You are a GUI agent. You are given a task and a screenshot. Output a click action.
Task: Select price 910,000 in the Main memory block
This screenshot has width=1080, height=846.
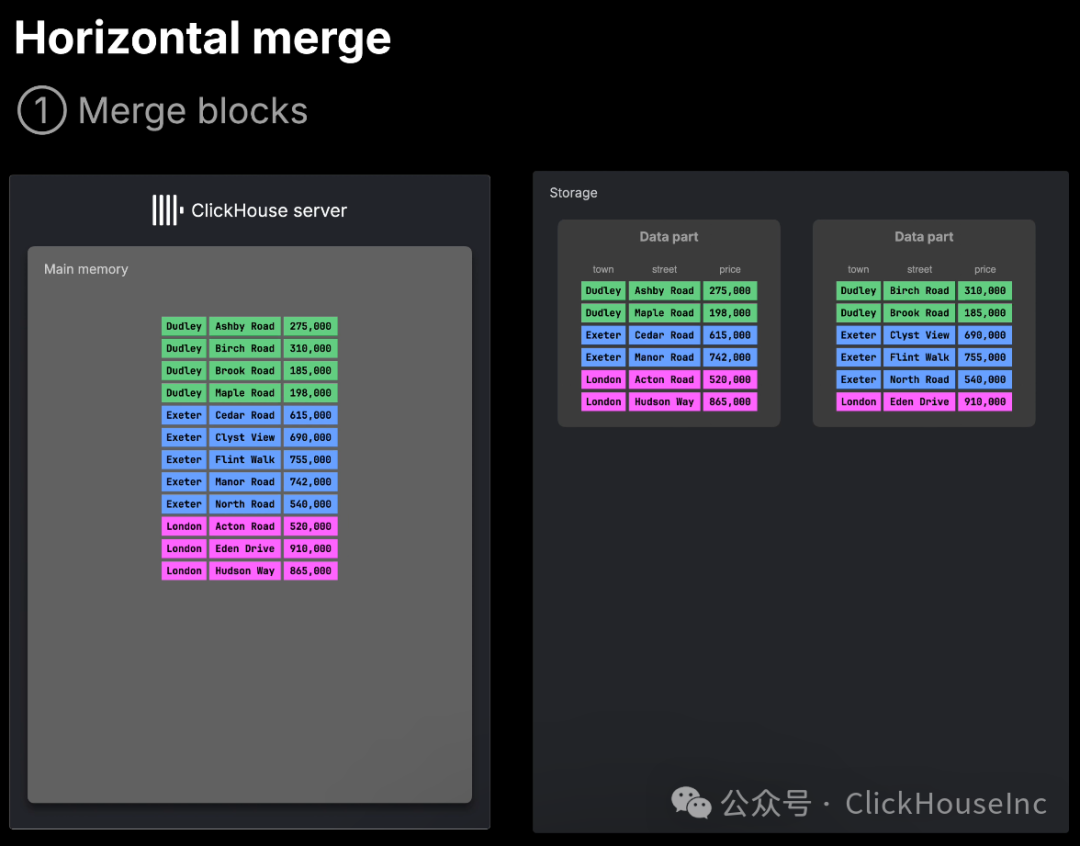pyautogui.click(x=311, y=548)
